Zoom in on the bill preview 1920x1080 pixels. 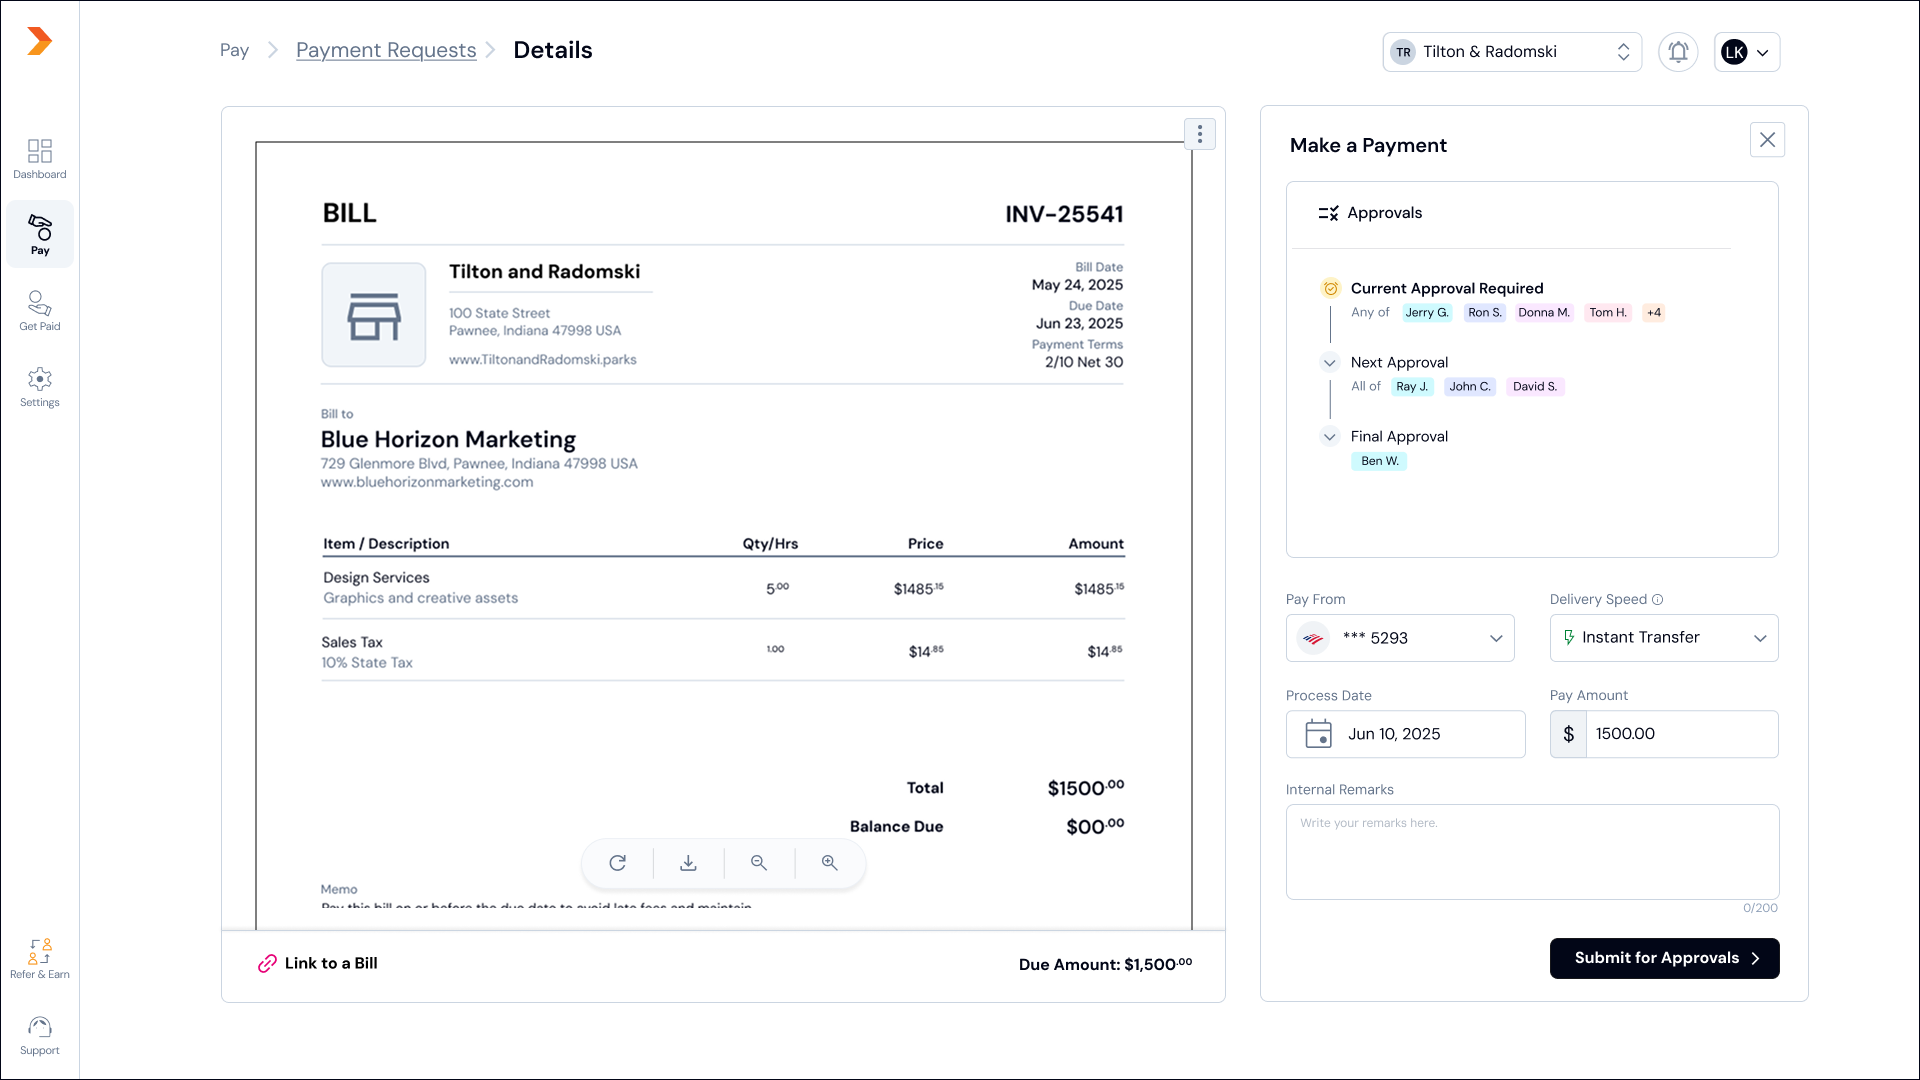[830, 863]
